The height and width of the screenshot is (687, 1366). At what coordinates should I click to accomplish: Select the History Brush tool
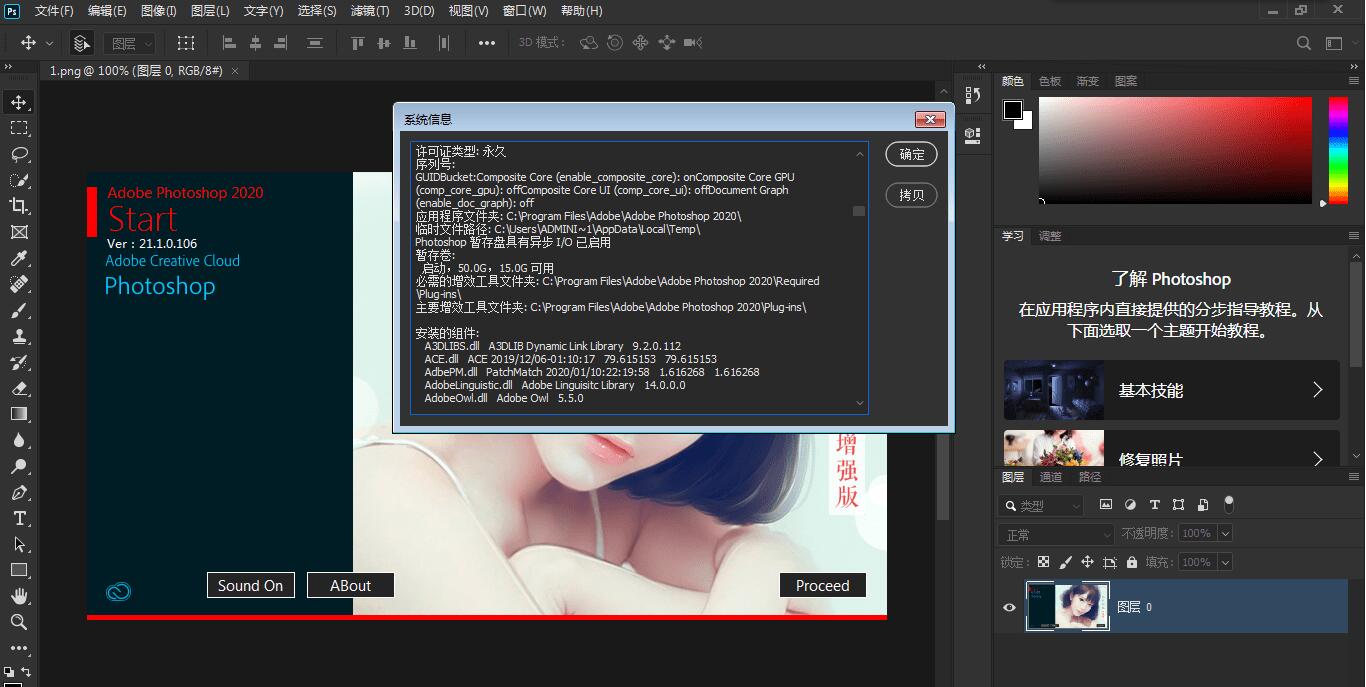[19, 362]
